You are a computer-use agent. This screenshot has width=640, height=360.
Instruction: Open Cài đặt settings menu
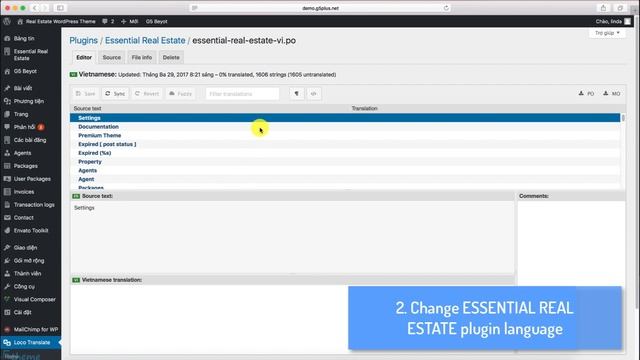pos(22,312)
